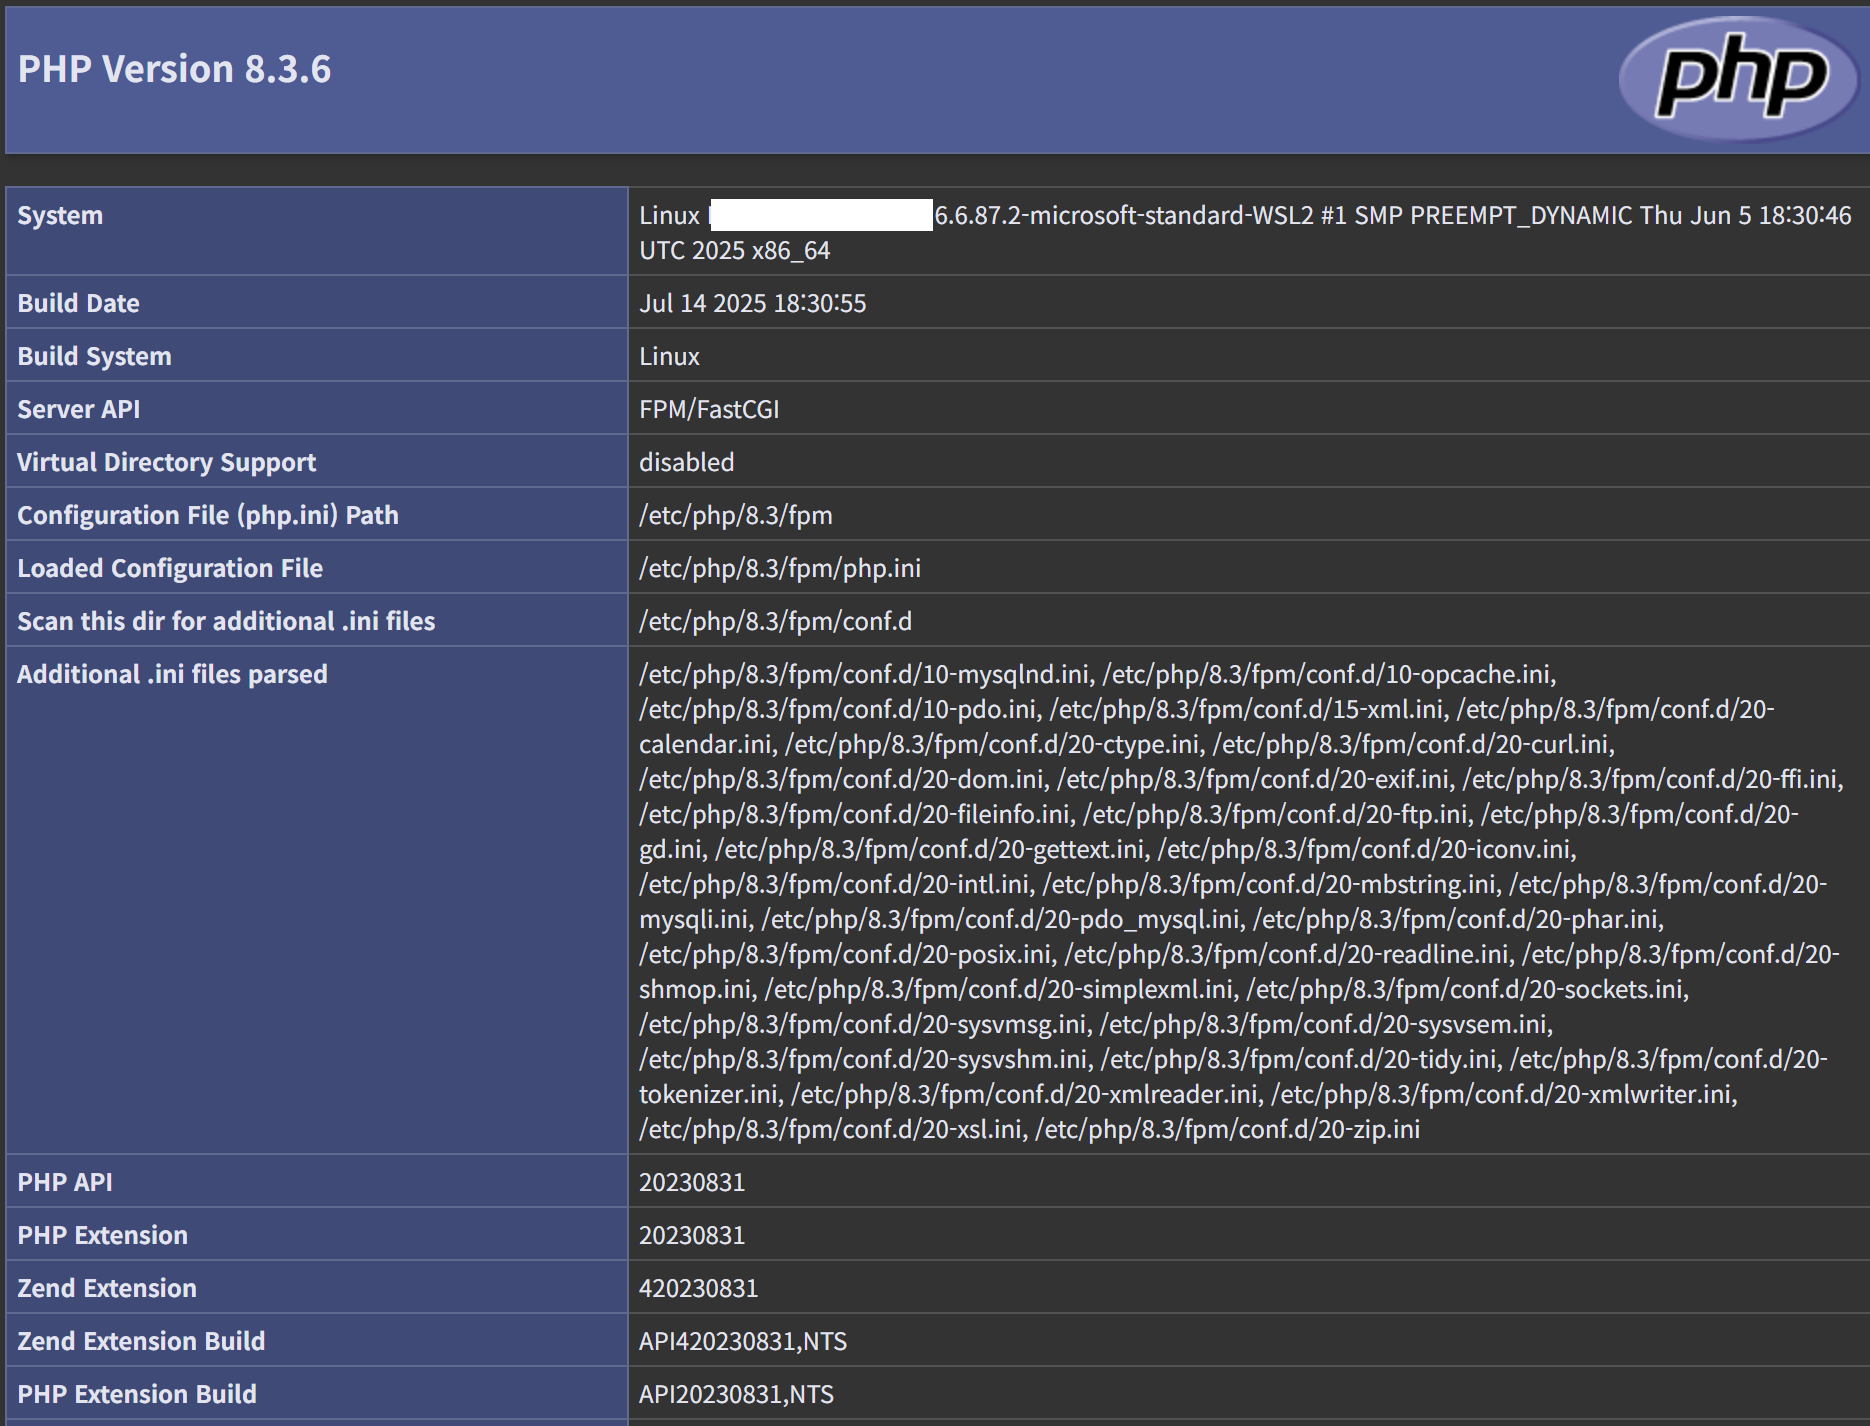This screenshot has height=1426, width=1870.
Task: Select the Build System label cell
Action: point(94,356)
